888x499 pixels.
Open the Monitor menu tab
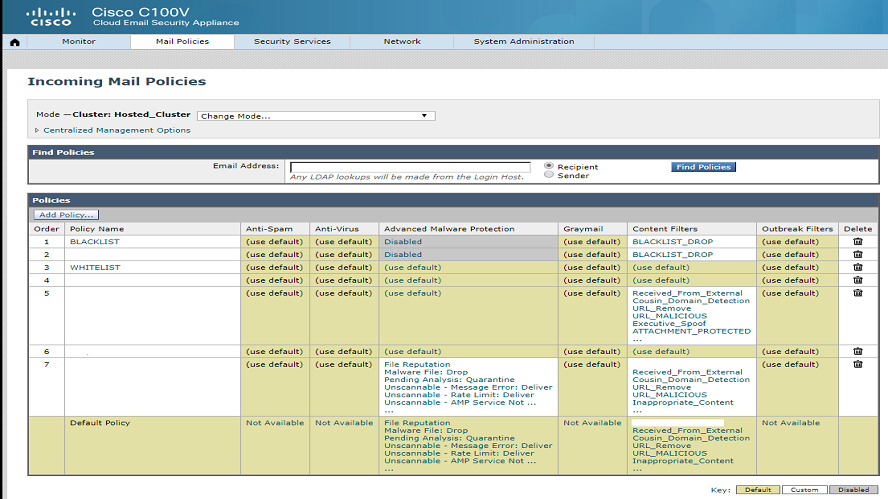(79, 42)
